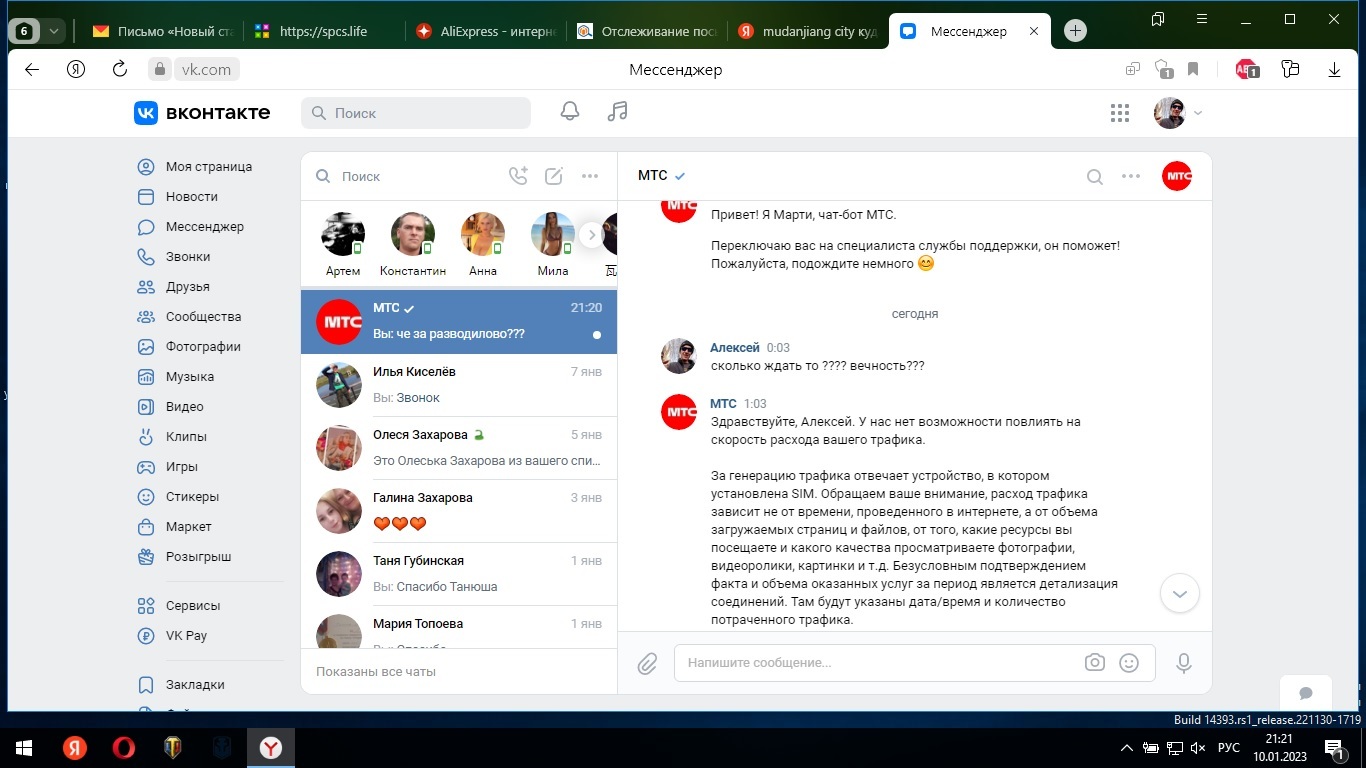Open chat with Мария Топоева

(x=459, y=628)
